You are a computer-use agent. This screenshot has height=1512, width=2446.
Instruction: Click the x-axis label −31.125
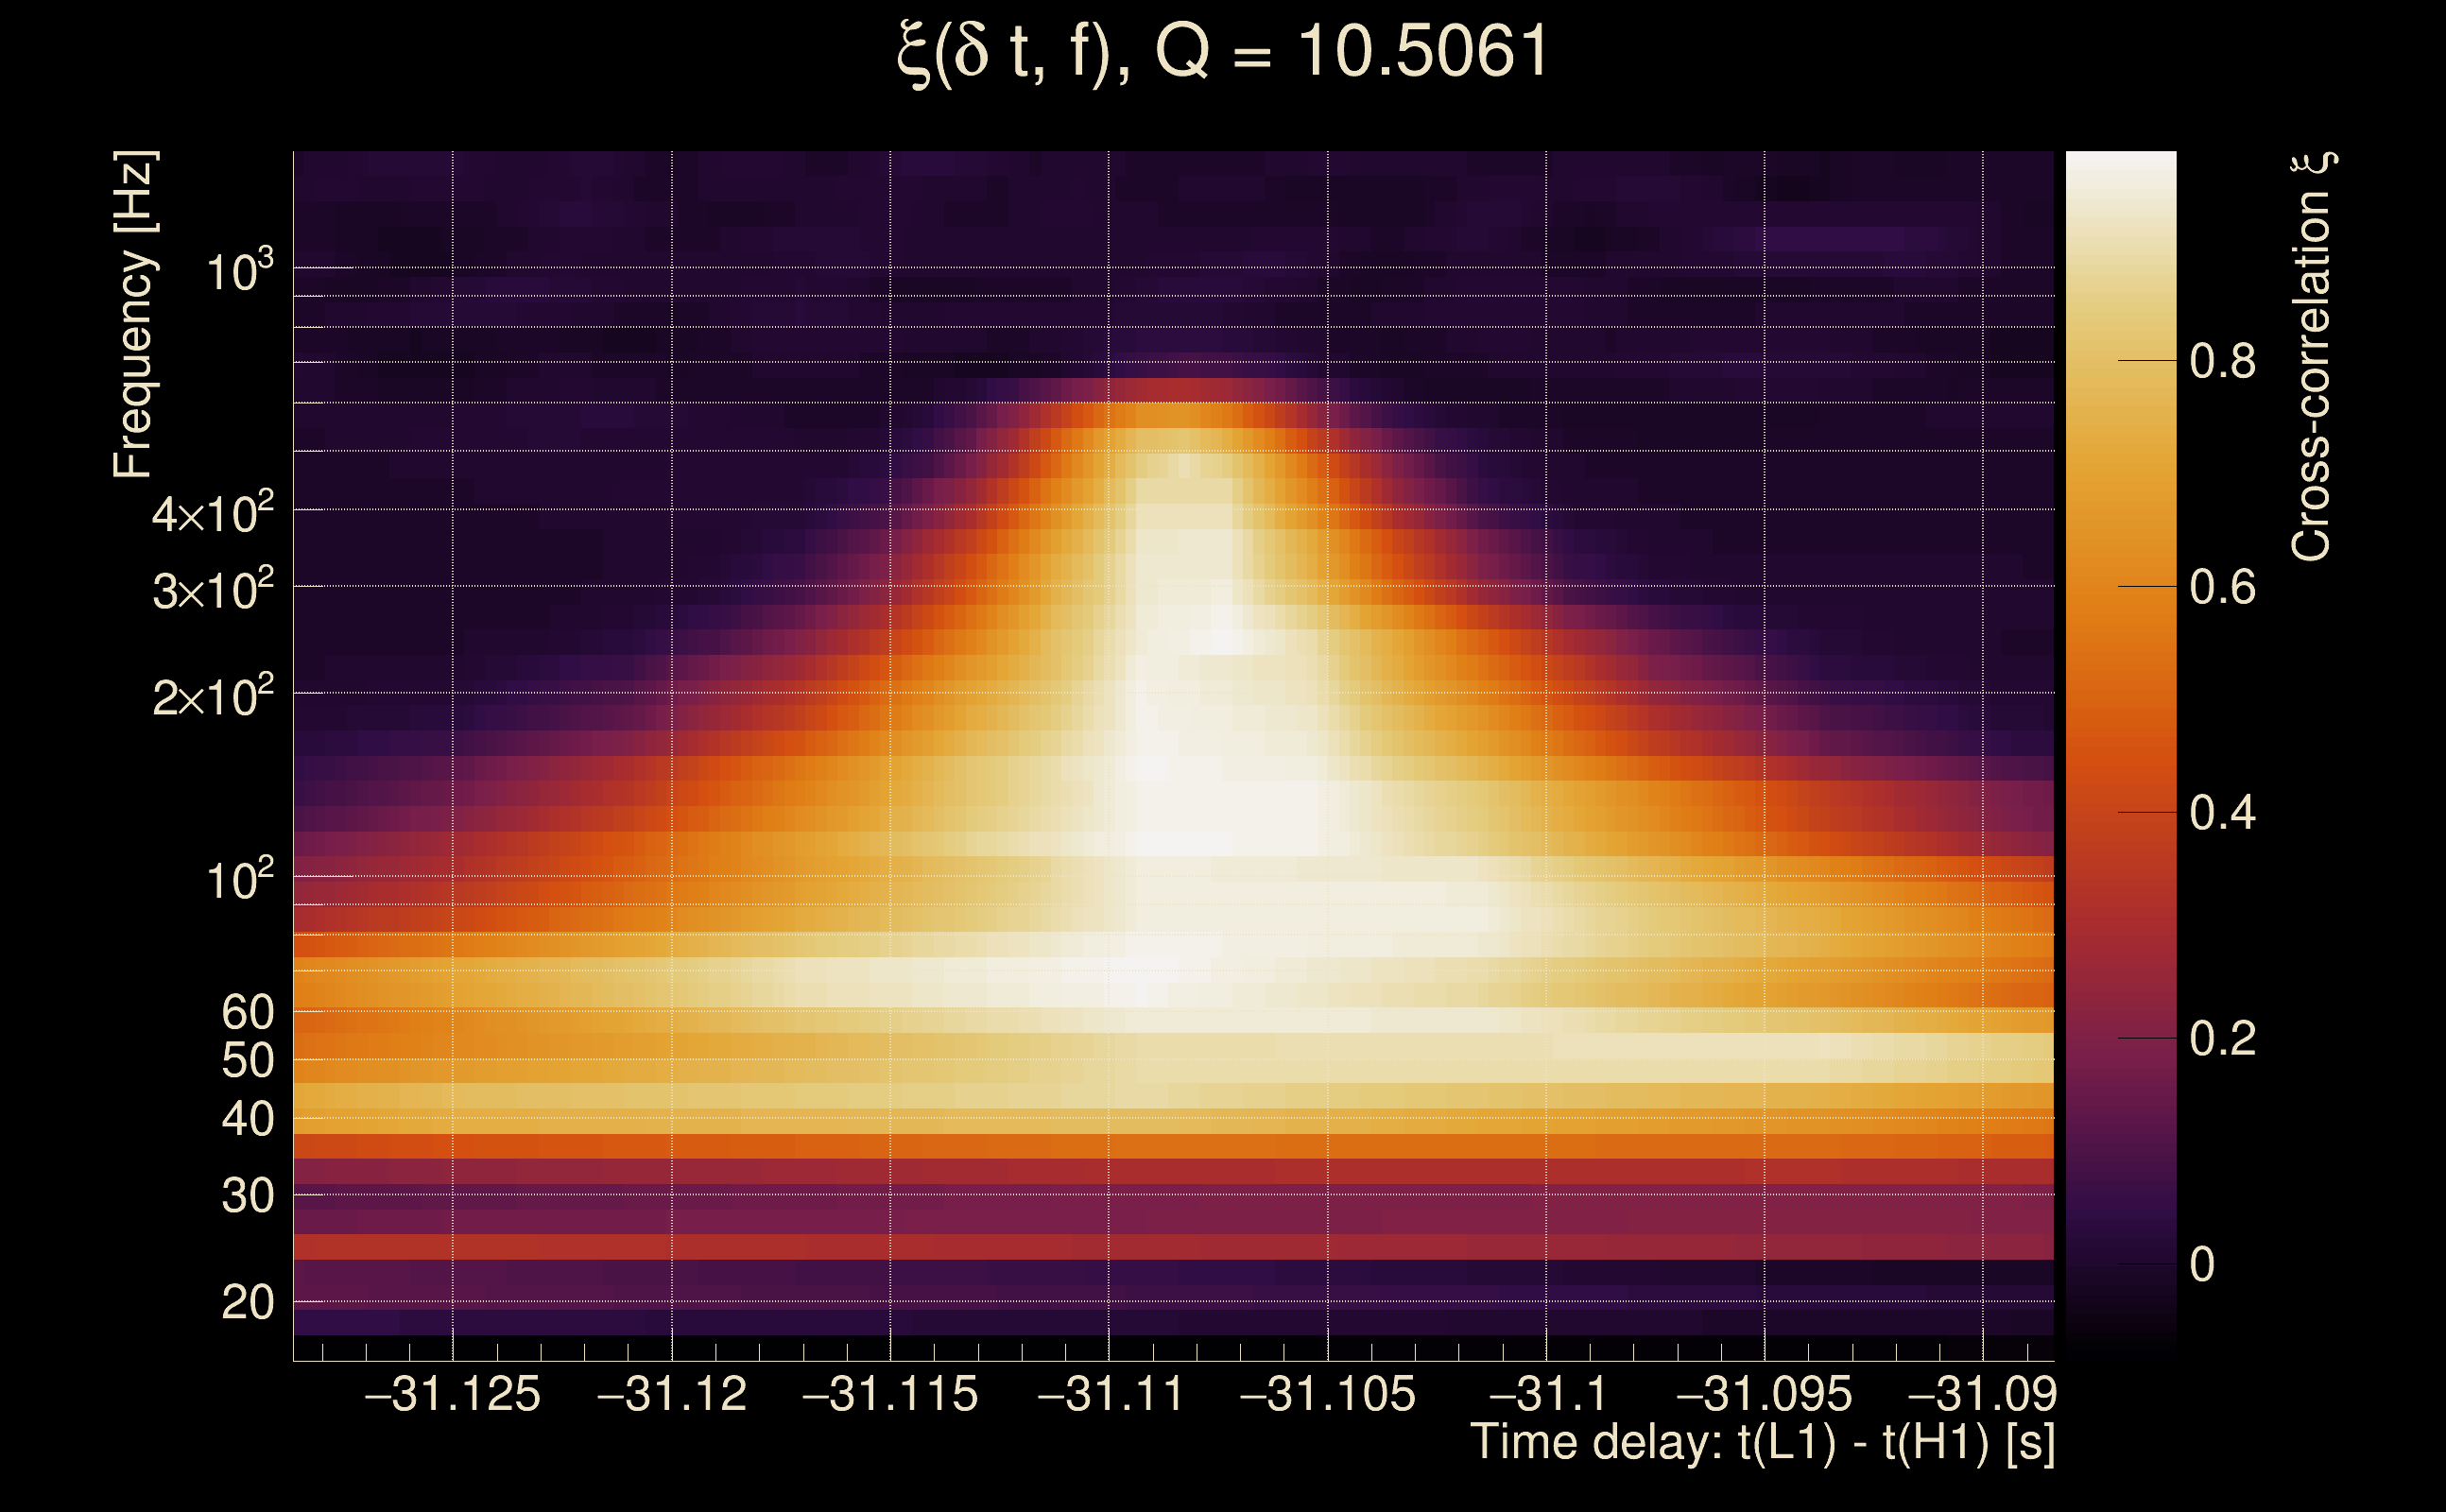(452, 1394)
